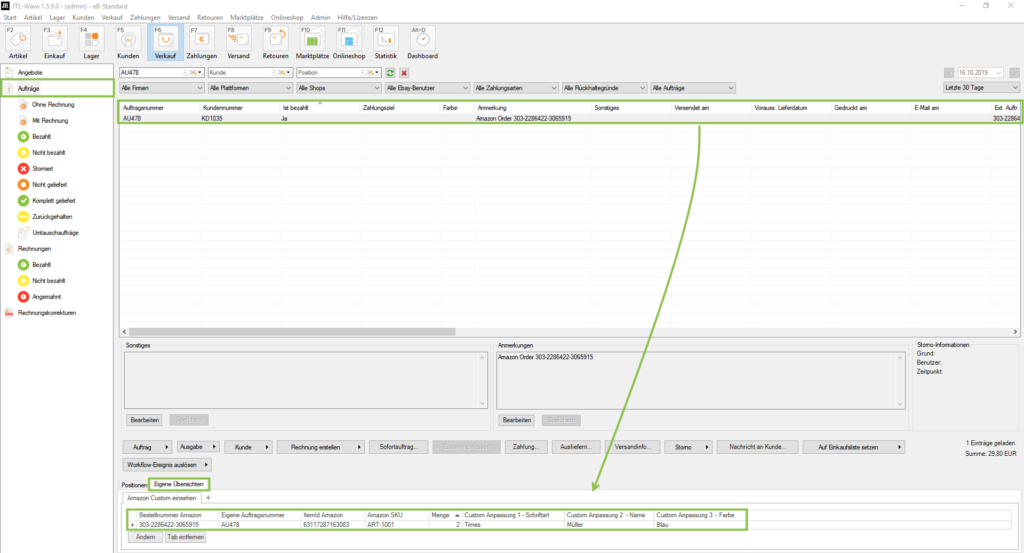Select Komplett geliefert in the sidebar

click(53, 200)
